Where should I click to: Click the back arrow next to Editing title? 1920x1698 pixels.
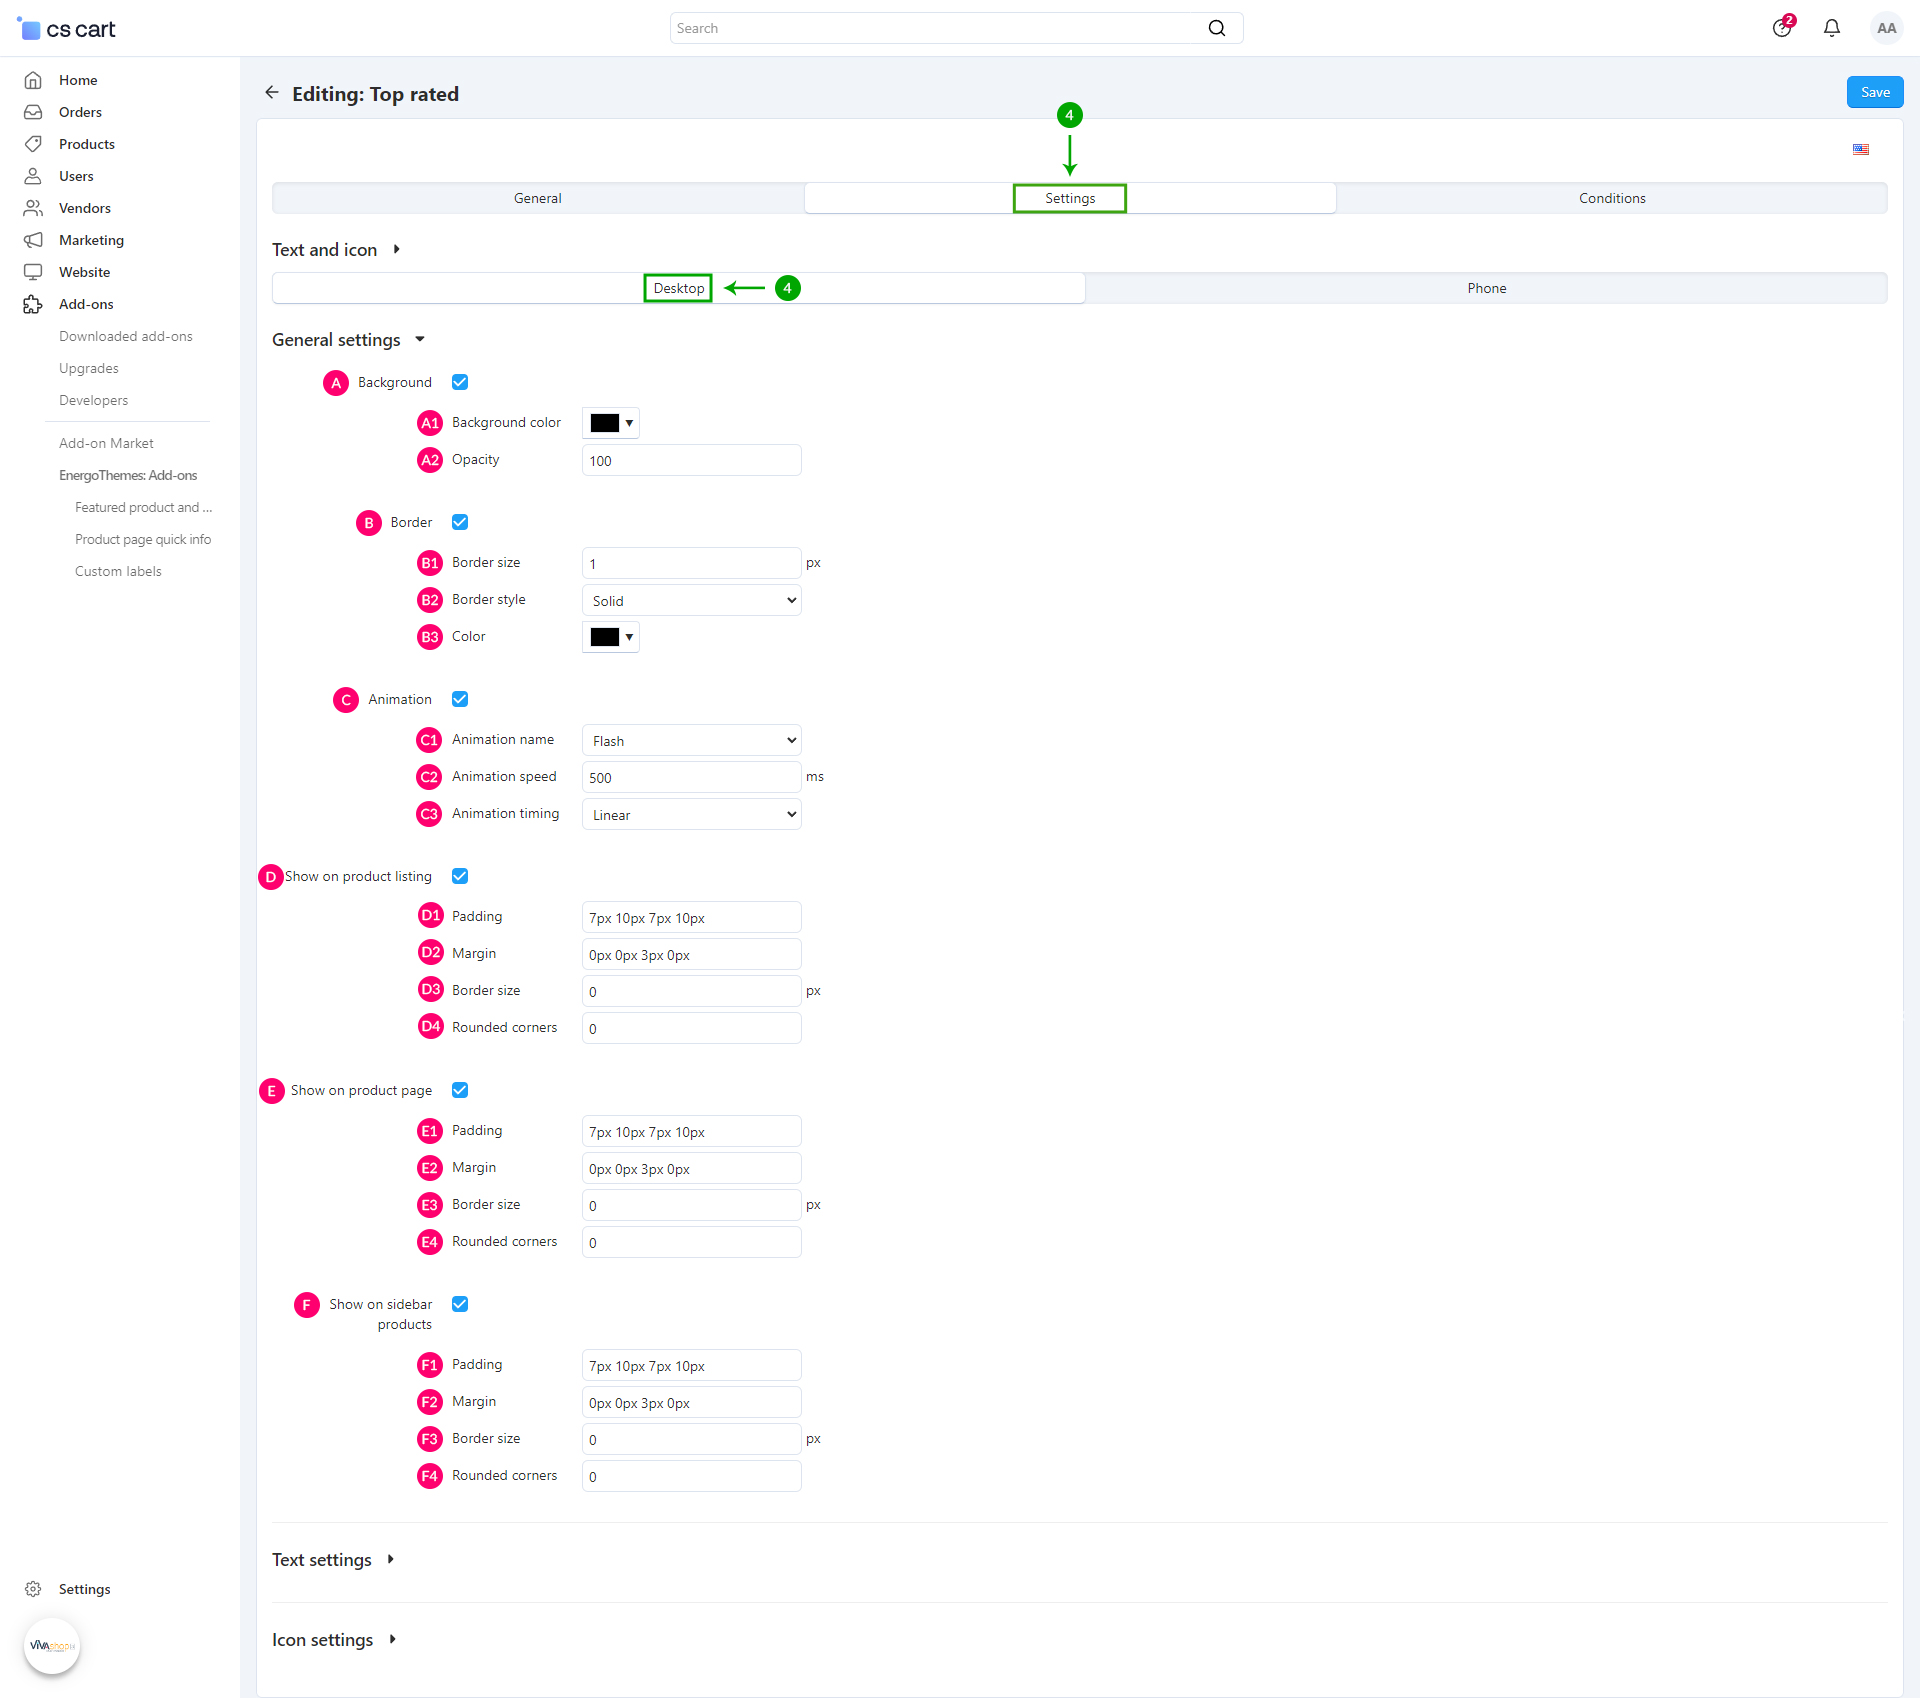tap(271, 93)
